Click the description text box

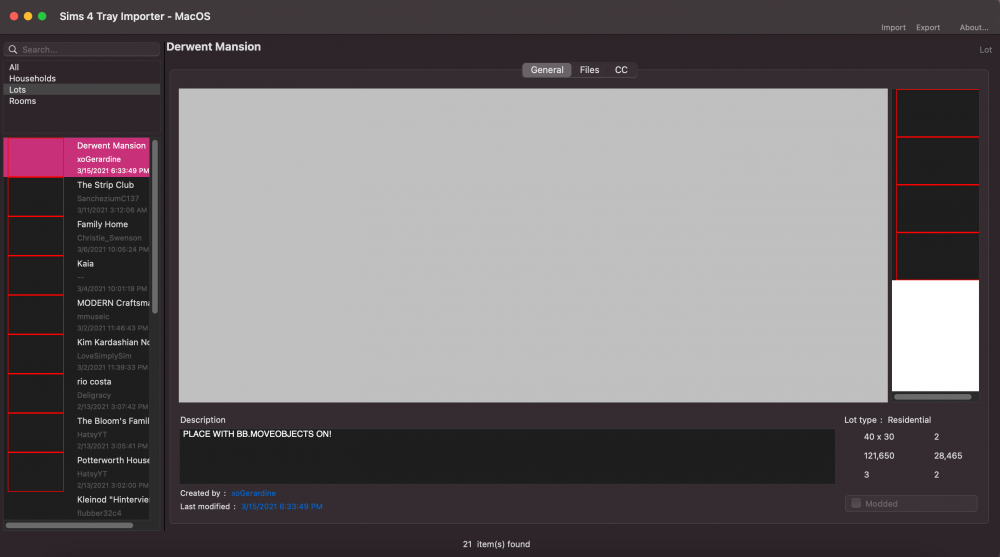(x=507, y=456)
